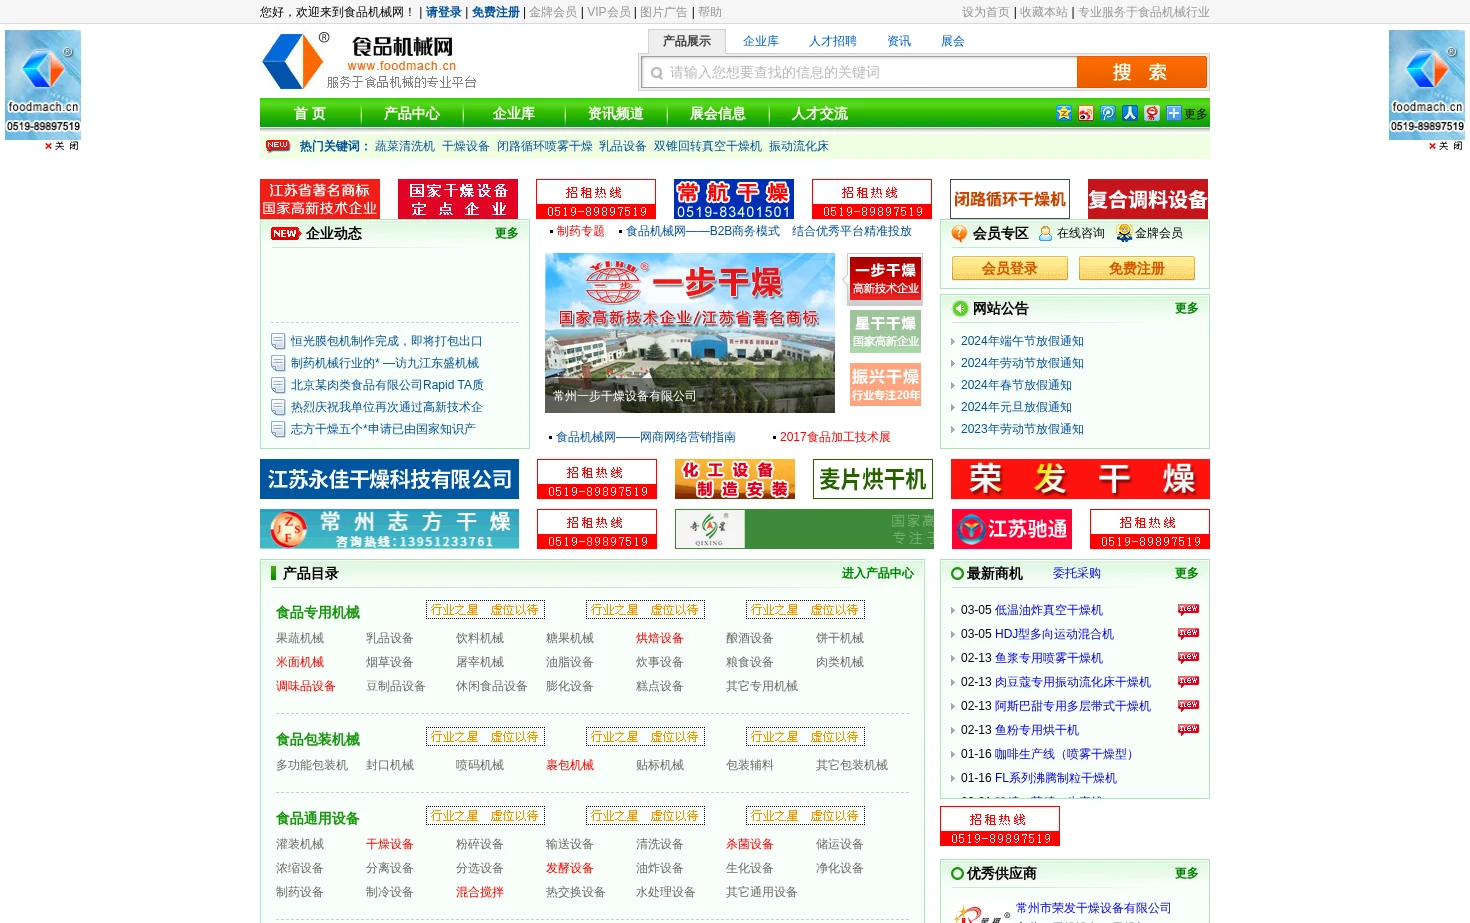Close the right floating ad
Image resolution: width=1470 pixels, height=923 pixels.
pyautogui.click(x=1445, y=146)
